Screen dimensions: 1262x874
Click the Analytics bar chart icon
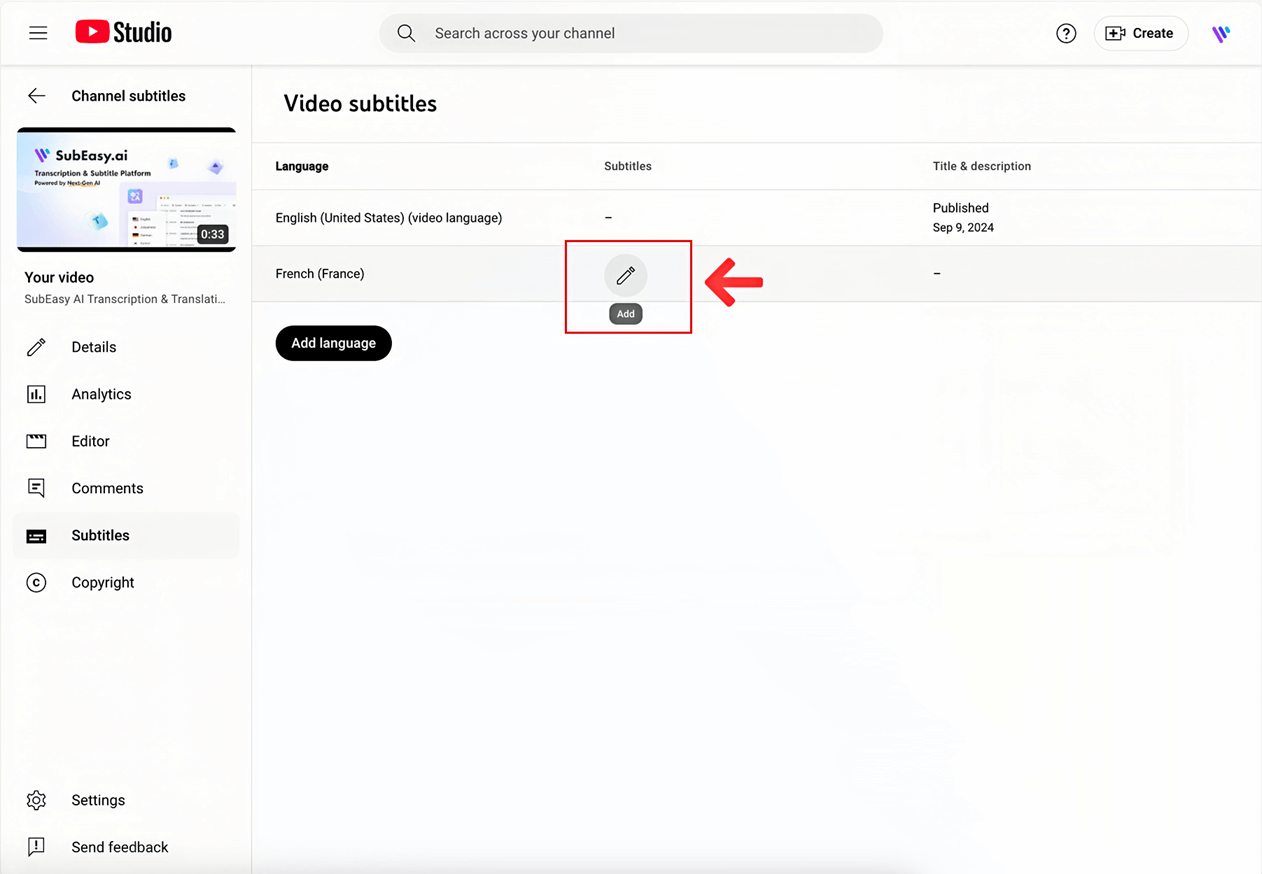[36, 394]
